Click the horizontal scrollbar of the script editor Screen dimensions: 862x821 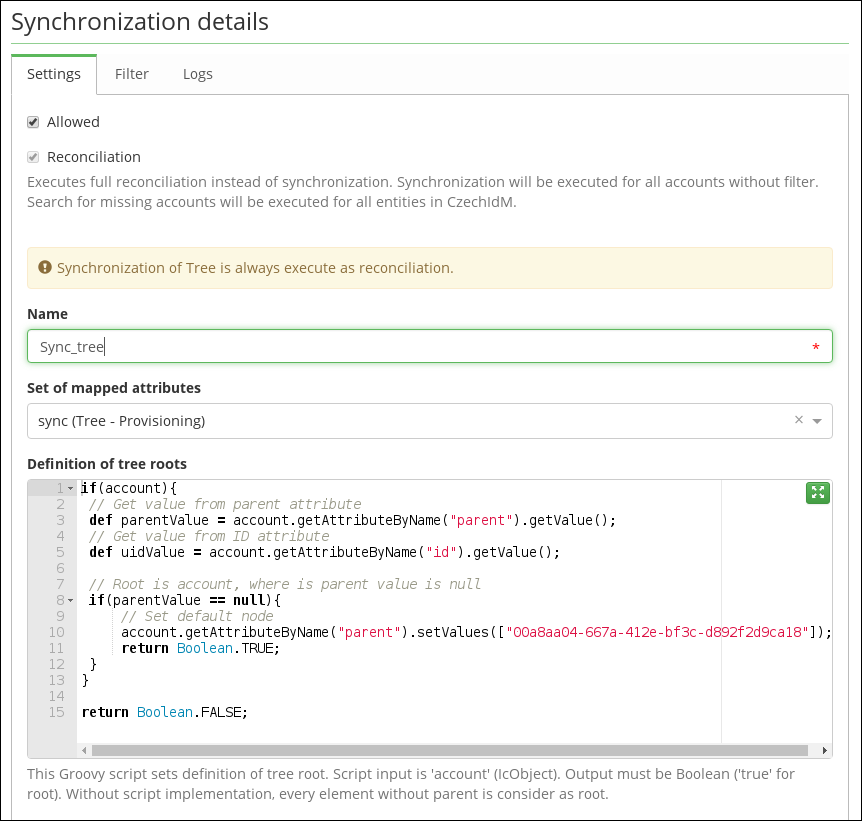(x=450, y=751)
